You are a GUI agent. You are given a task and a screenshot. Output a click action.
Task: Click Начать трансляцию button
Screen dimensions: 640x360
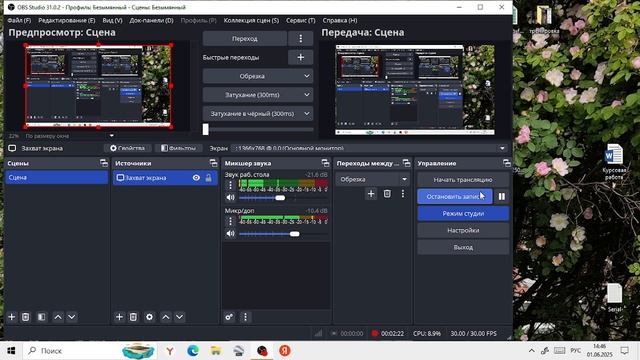[x=463, y=180]
